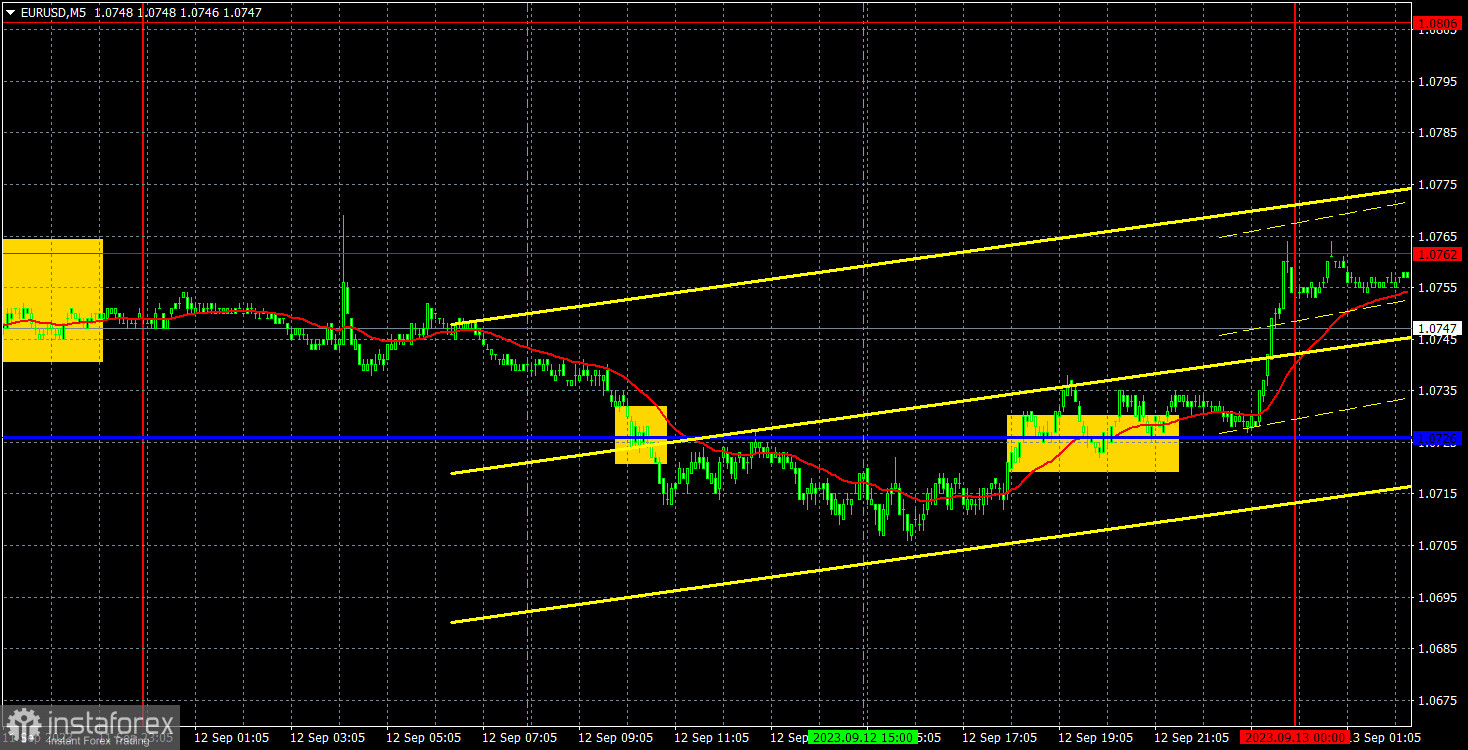This screenshot has height=750, width=1468.
Task: Click the 12 Sep 17:05 time label
Action: coord(999,737)
